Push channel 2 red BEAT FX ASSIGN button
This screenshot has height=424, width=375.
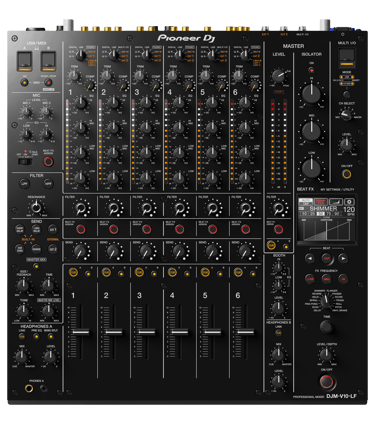tap(114, 229)
